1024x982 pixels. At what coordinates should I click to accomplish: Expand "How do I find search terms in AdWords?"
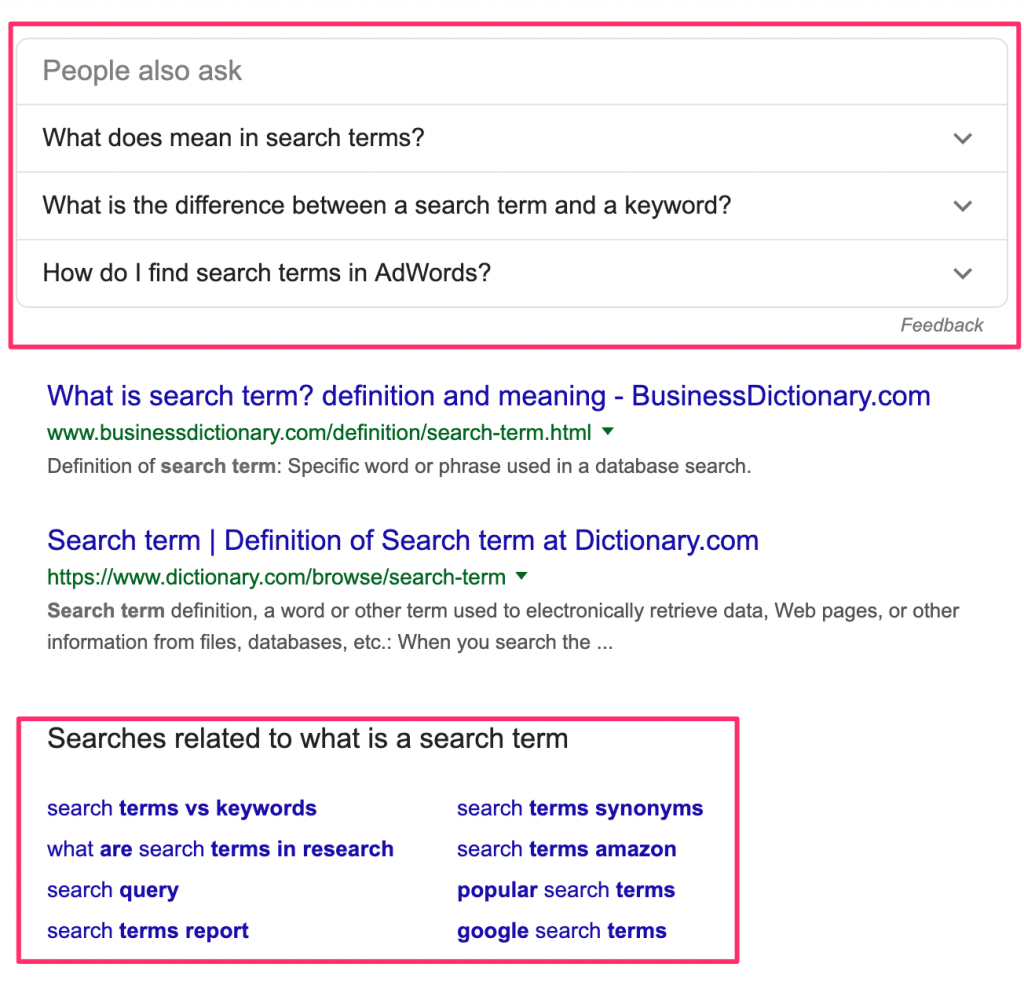[962, 273]
